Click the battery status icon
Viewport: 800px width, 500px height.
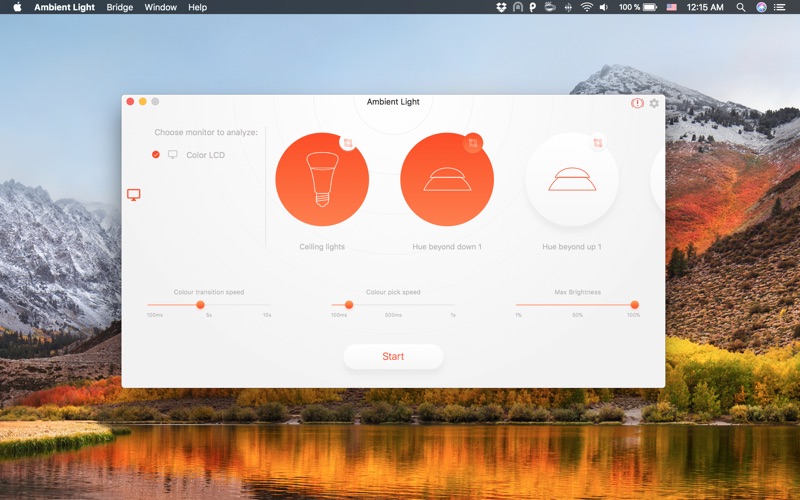pos(650,7)
